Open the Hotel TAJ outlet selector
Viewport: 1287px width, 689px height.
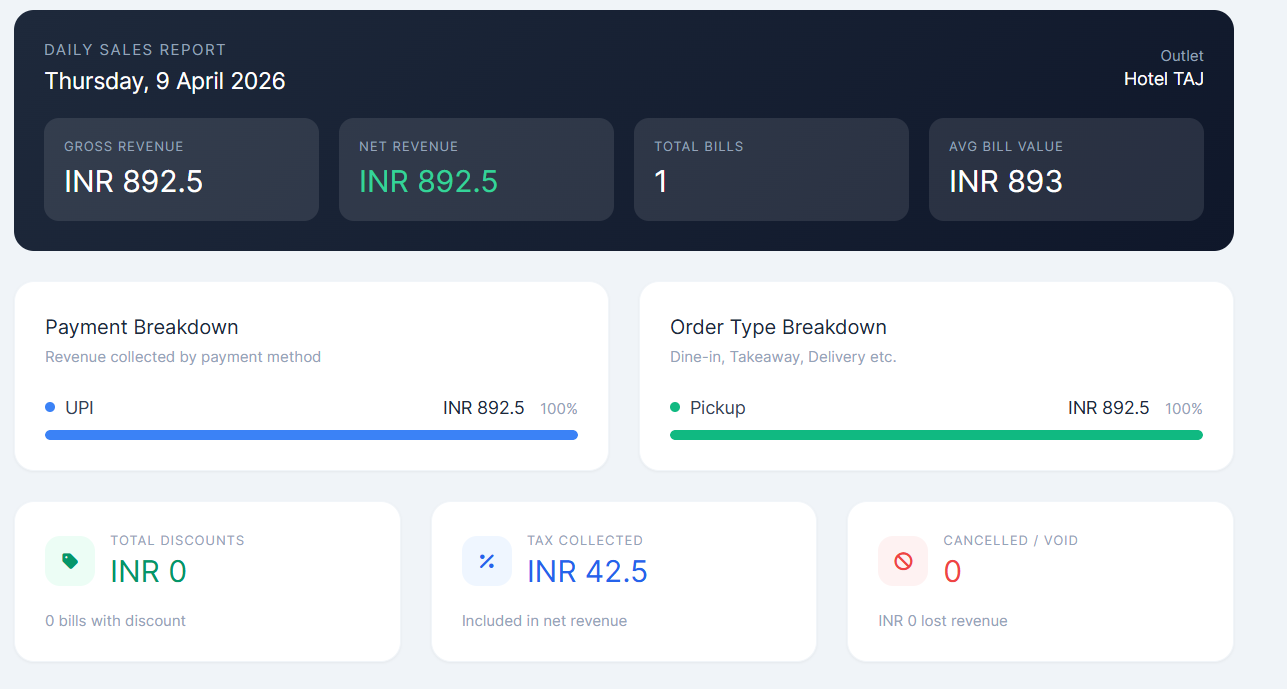1163,78
